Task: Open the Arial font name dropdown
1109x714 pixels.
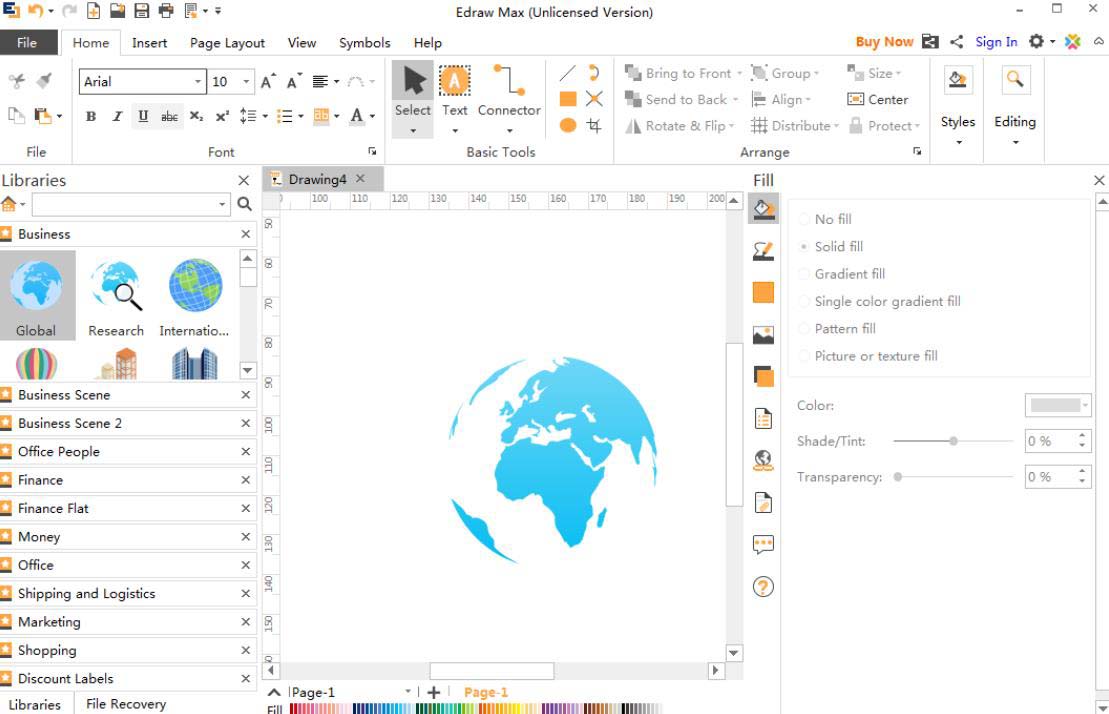Action: click(x=198, y=82)
